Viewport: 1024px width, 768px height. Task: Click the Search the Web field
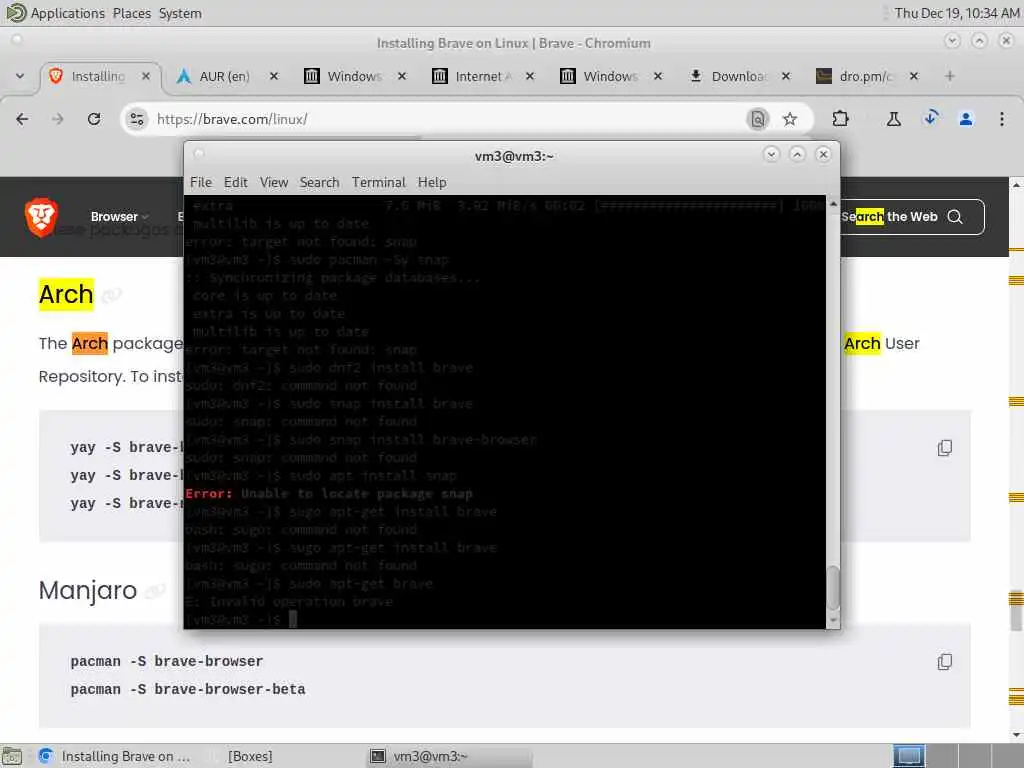pos(912,217)
